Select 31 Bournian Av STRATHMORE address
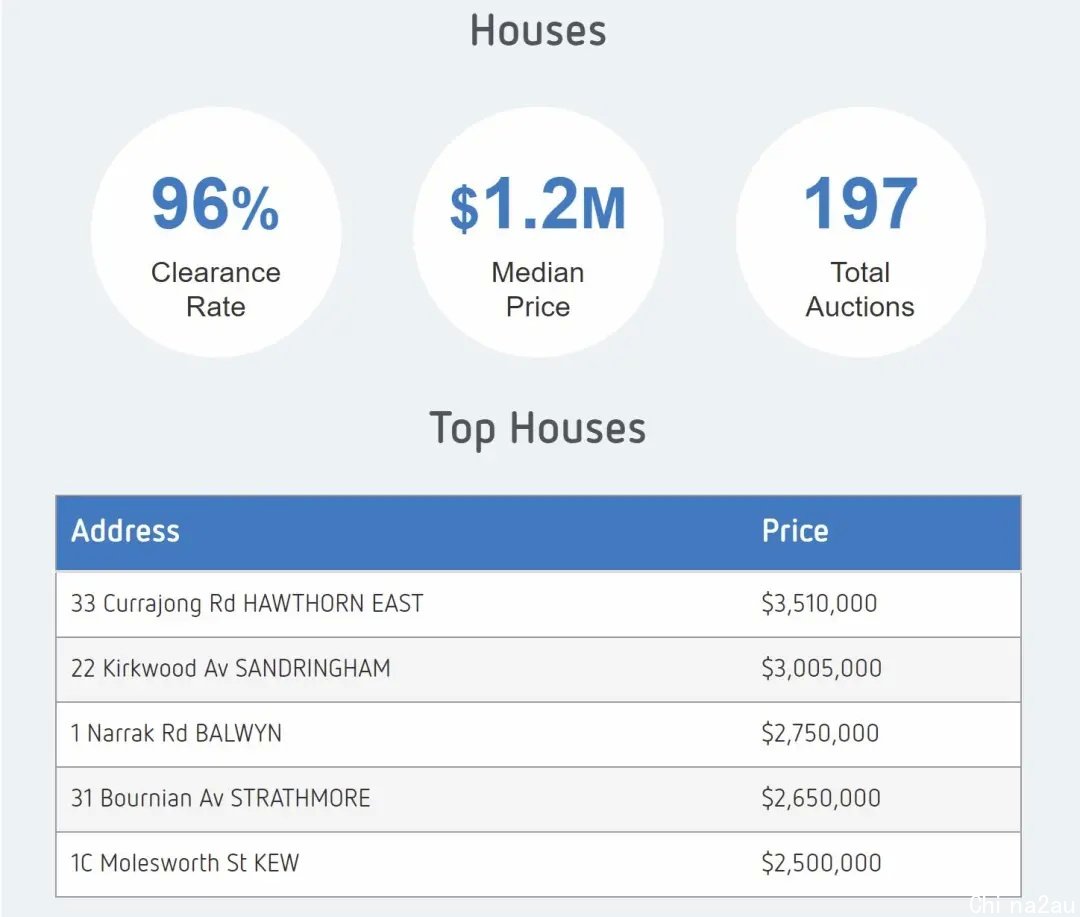 tap(220, 798)
